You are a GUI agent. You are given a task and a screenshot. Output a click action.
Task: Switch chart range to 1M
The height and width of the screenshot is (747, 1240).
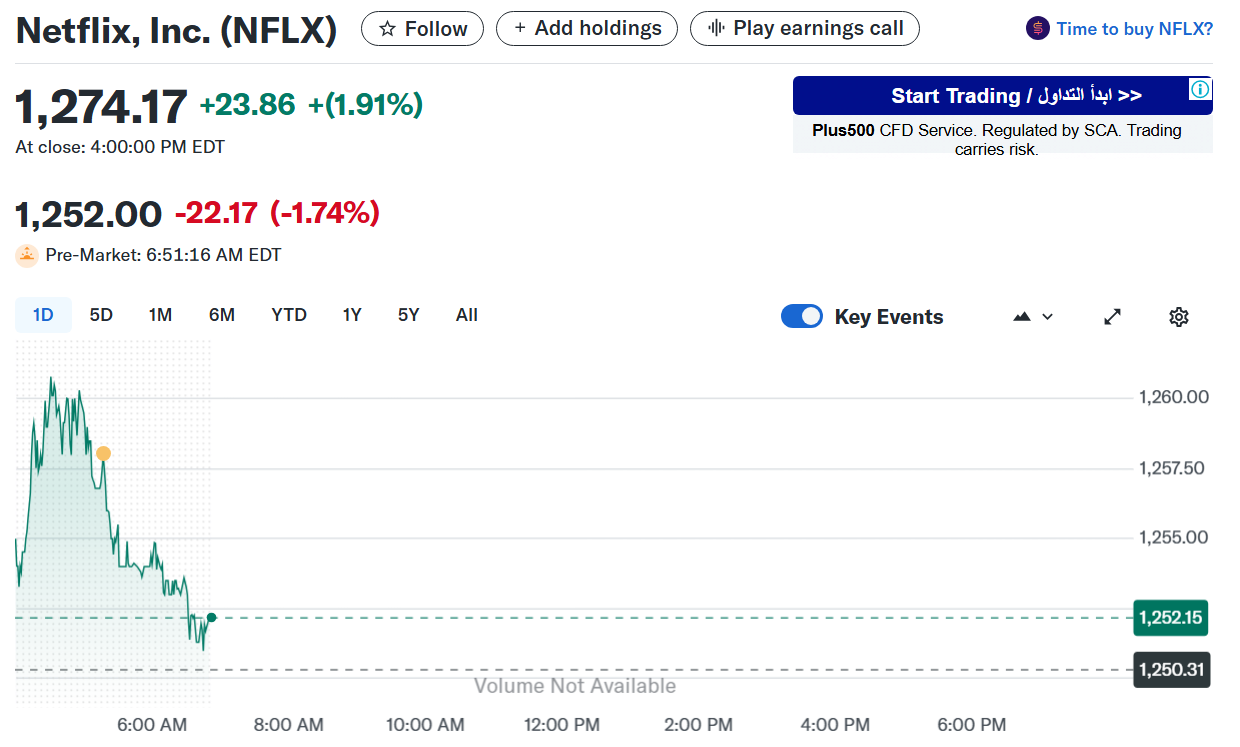(x=160, y=315)
